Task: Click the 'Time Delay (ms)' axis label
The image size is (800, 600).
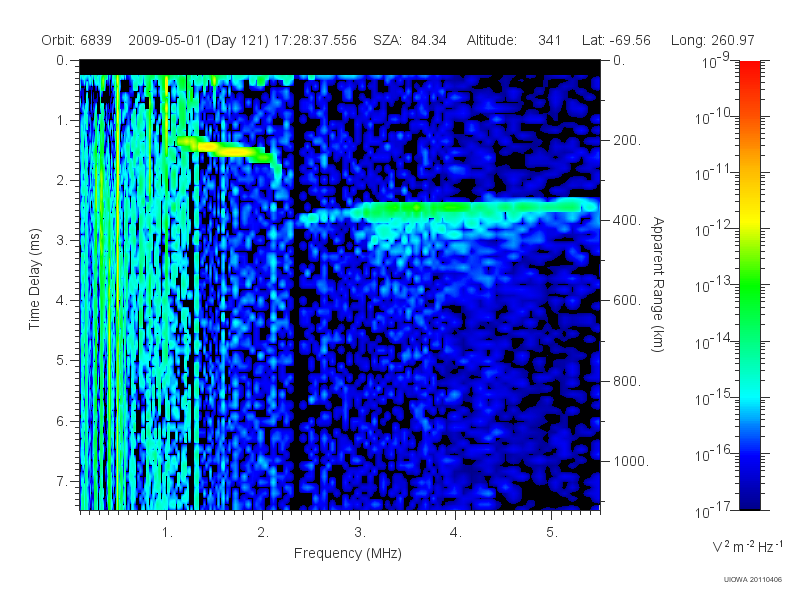Action: [x=34, y=279]
